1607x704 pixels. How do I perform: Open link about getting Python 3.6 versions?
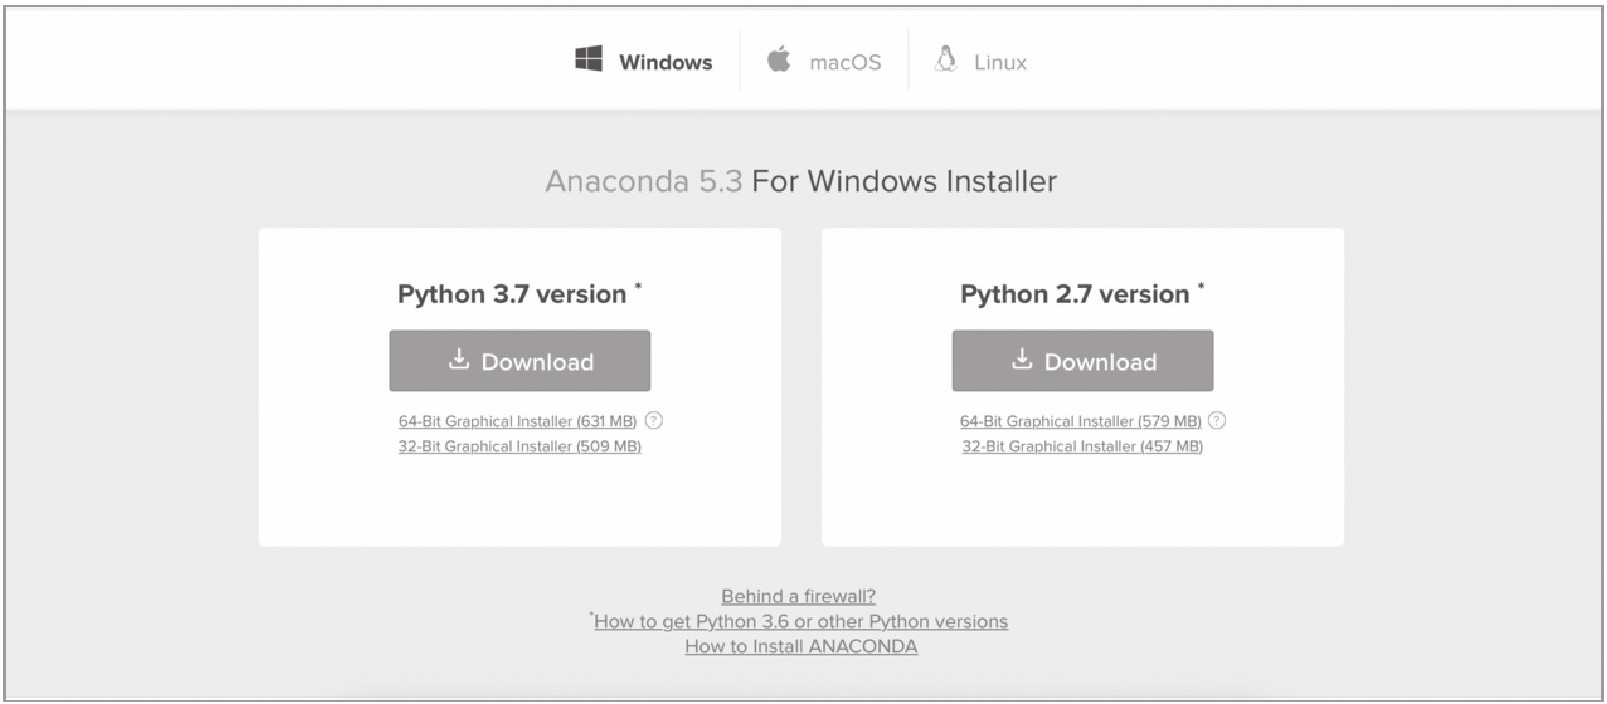tap(801, 622)
